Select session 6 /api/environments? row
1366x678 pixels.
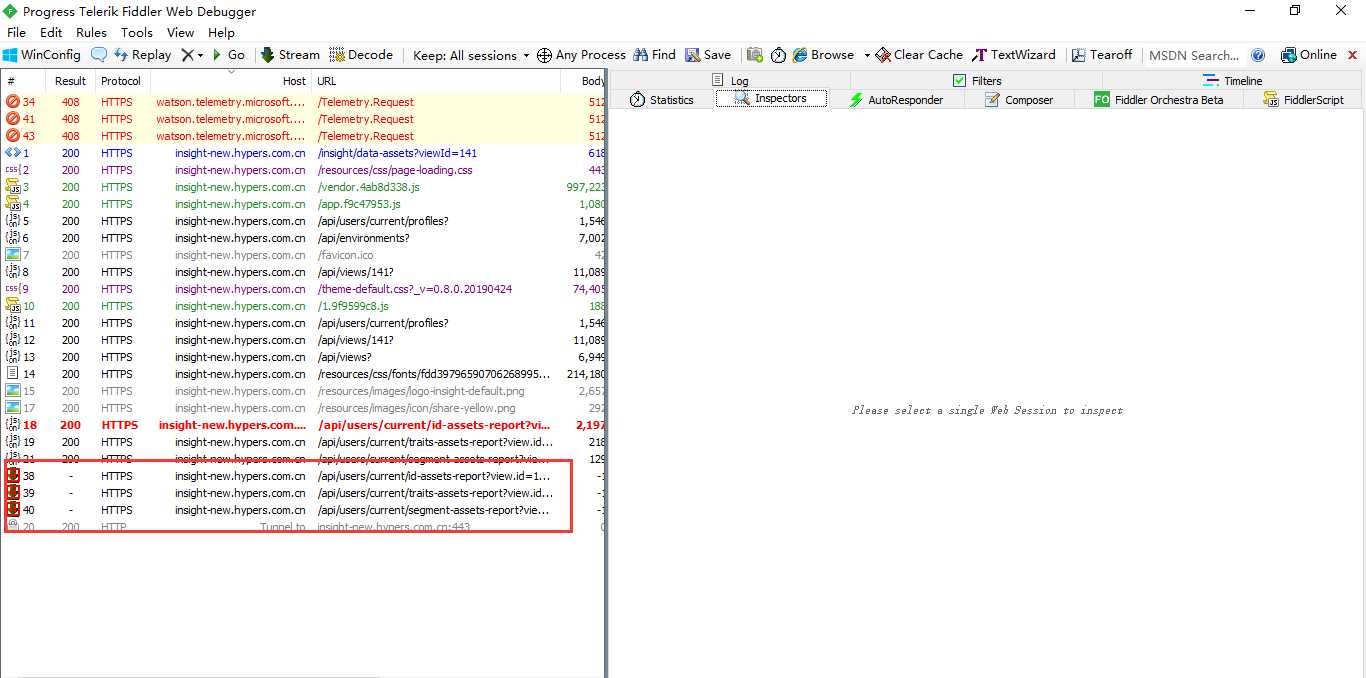(x=304, y=238)
